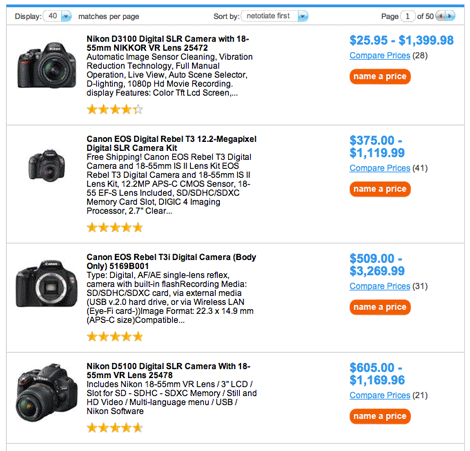Select the Sort by combo box field
This screenshot has height=451, width=470.
[275, 16]
